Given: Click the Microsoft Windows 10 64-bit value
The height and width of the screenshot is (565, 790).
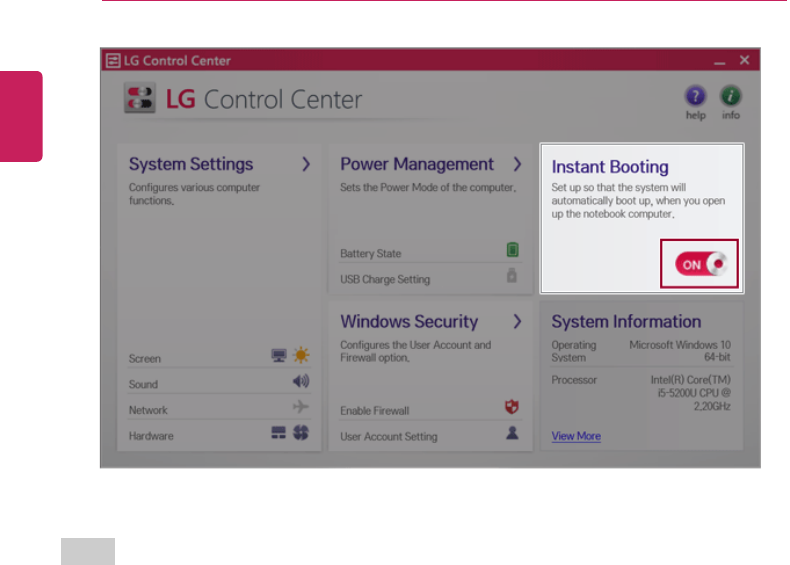Looking at the screenshot, I should click(680, 351).
